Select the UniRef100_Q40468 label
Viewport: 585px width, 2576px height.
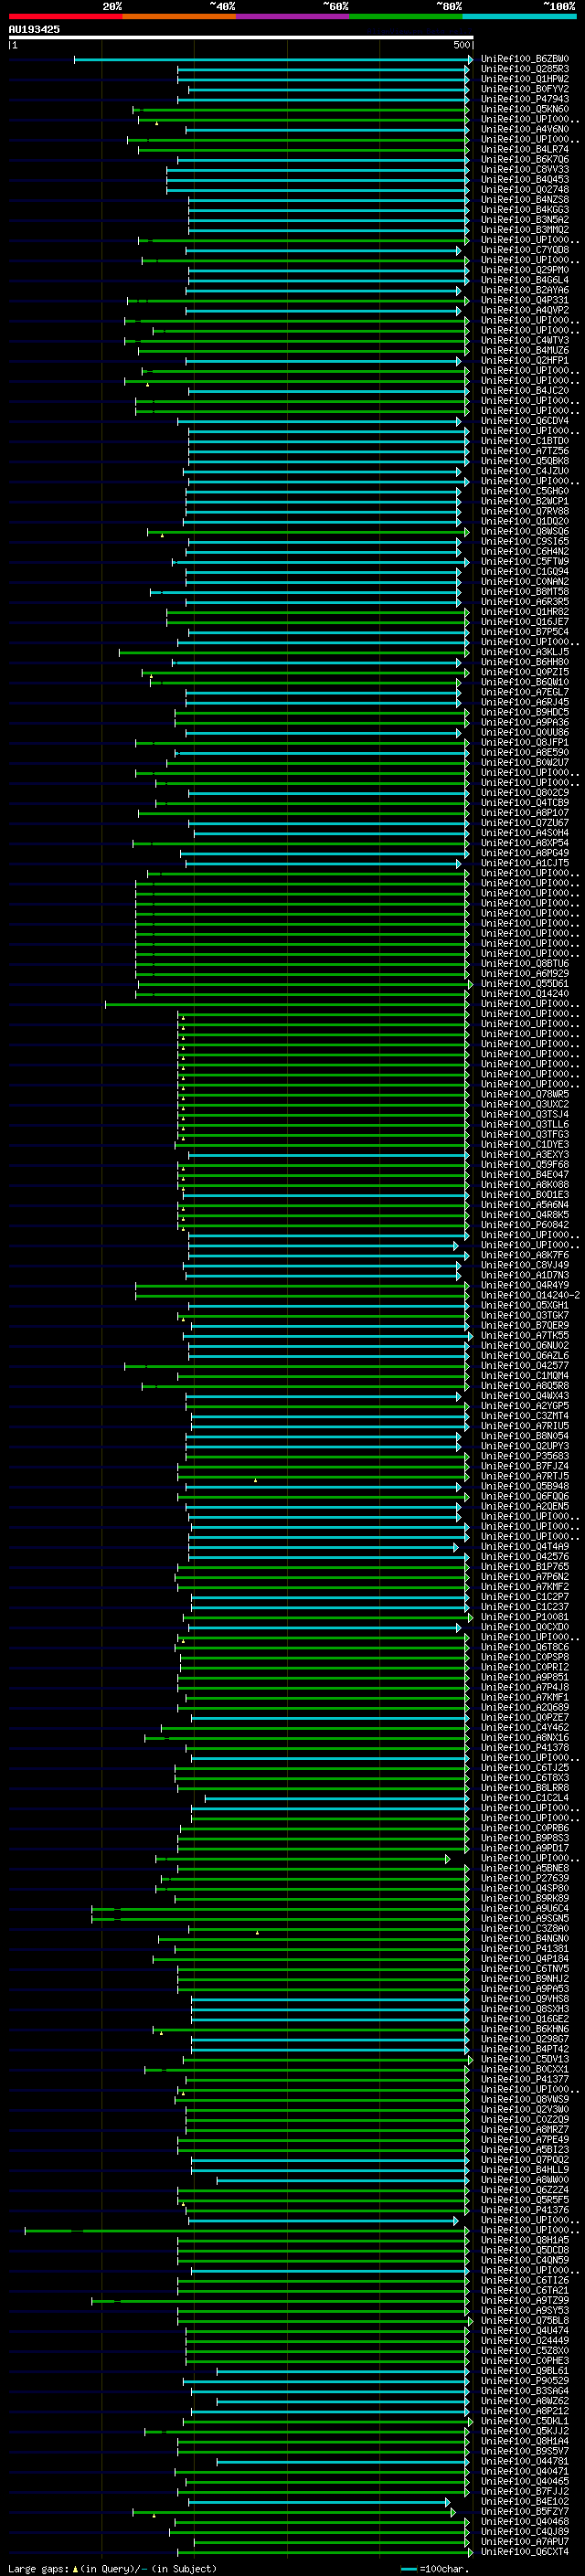point(525,2521)
